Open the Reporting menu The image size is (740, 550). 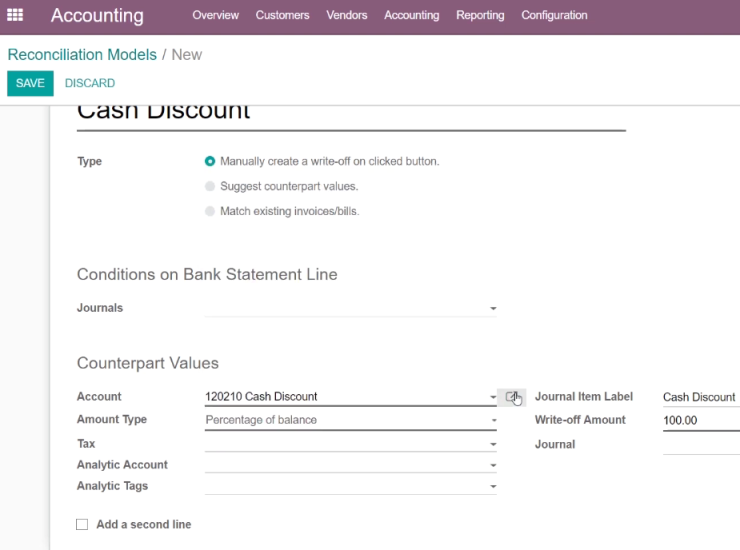coord(480,15)
